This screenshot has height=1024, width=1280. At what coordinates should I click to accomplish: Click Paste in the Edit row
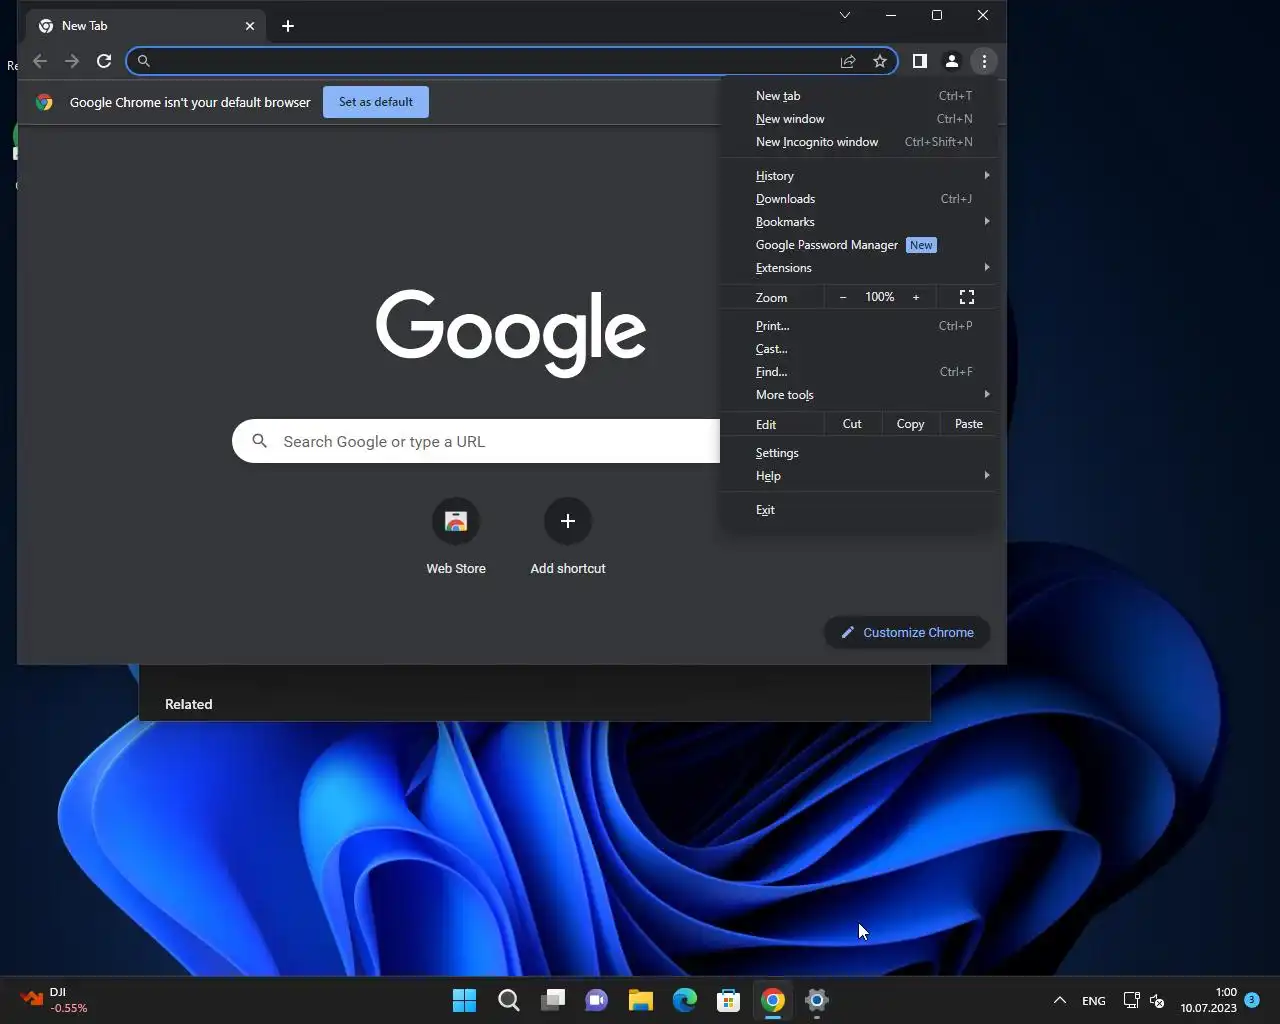coord(968,424)
